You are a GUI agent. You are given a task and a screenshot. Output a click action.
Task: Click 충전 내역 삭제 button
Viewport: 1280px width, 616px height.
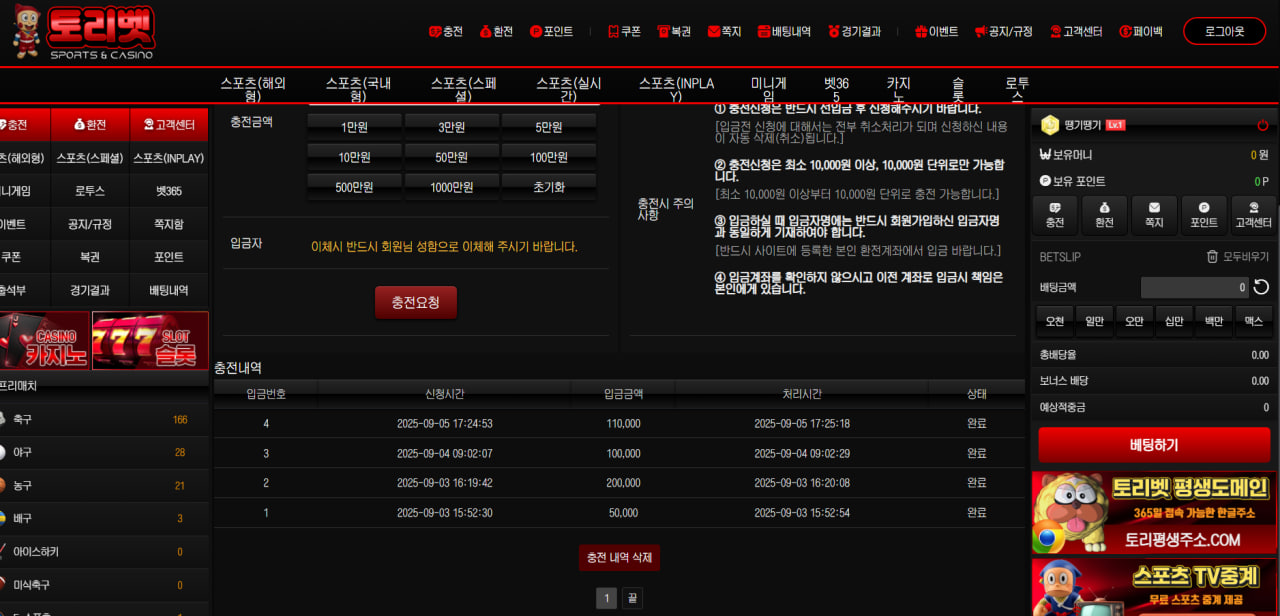tap(619, 557)
